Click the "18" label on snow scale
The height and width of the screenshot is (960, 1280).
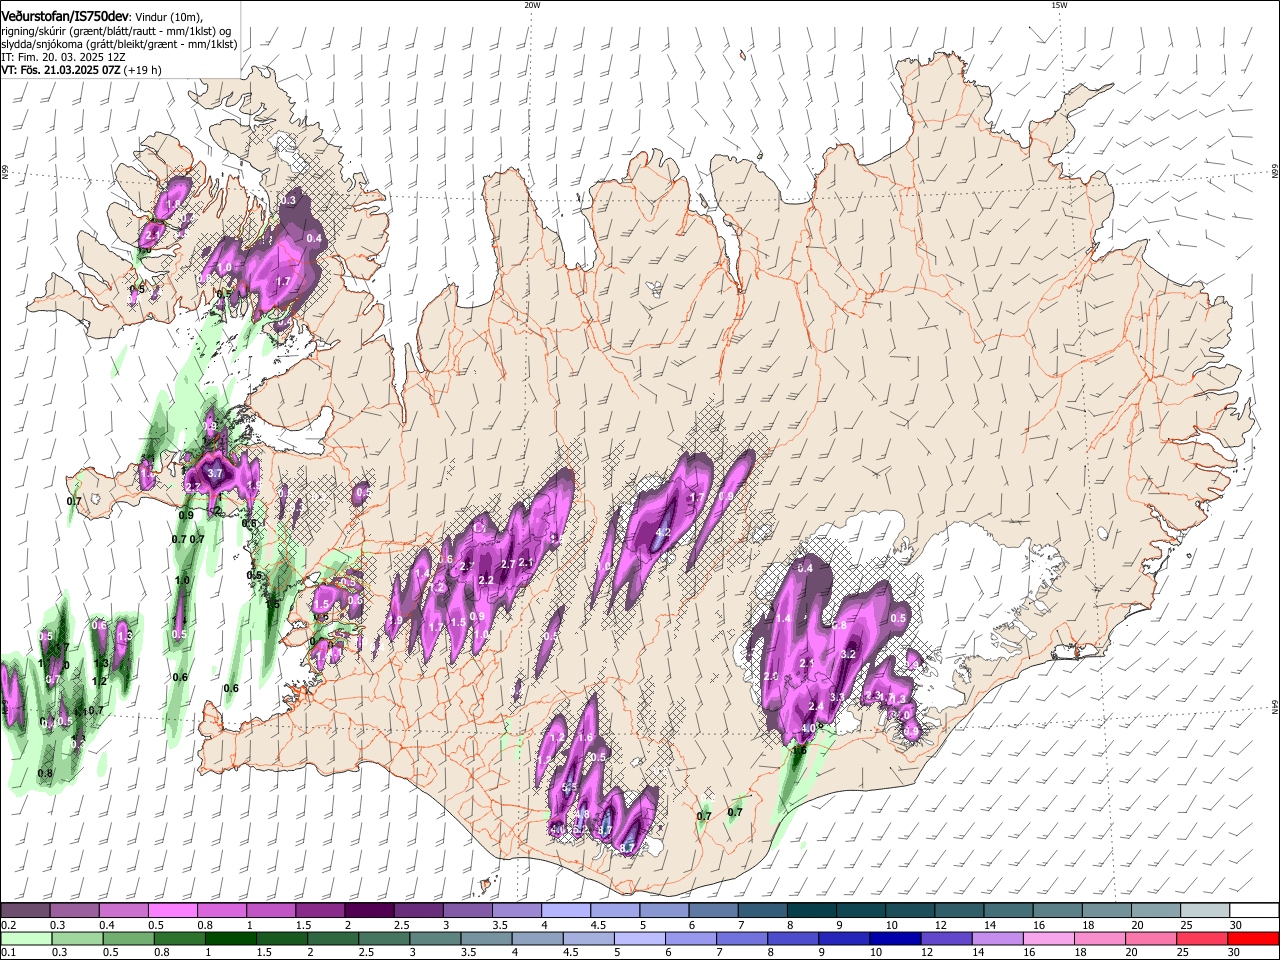point(1087,925)
